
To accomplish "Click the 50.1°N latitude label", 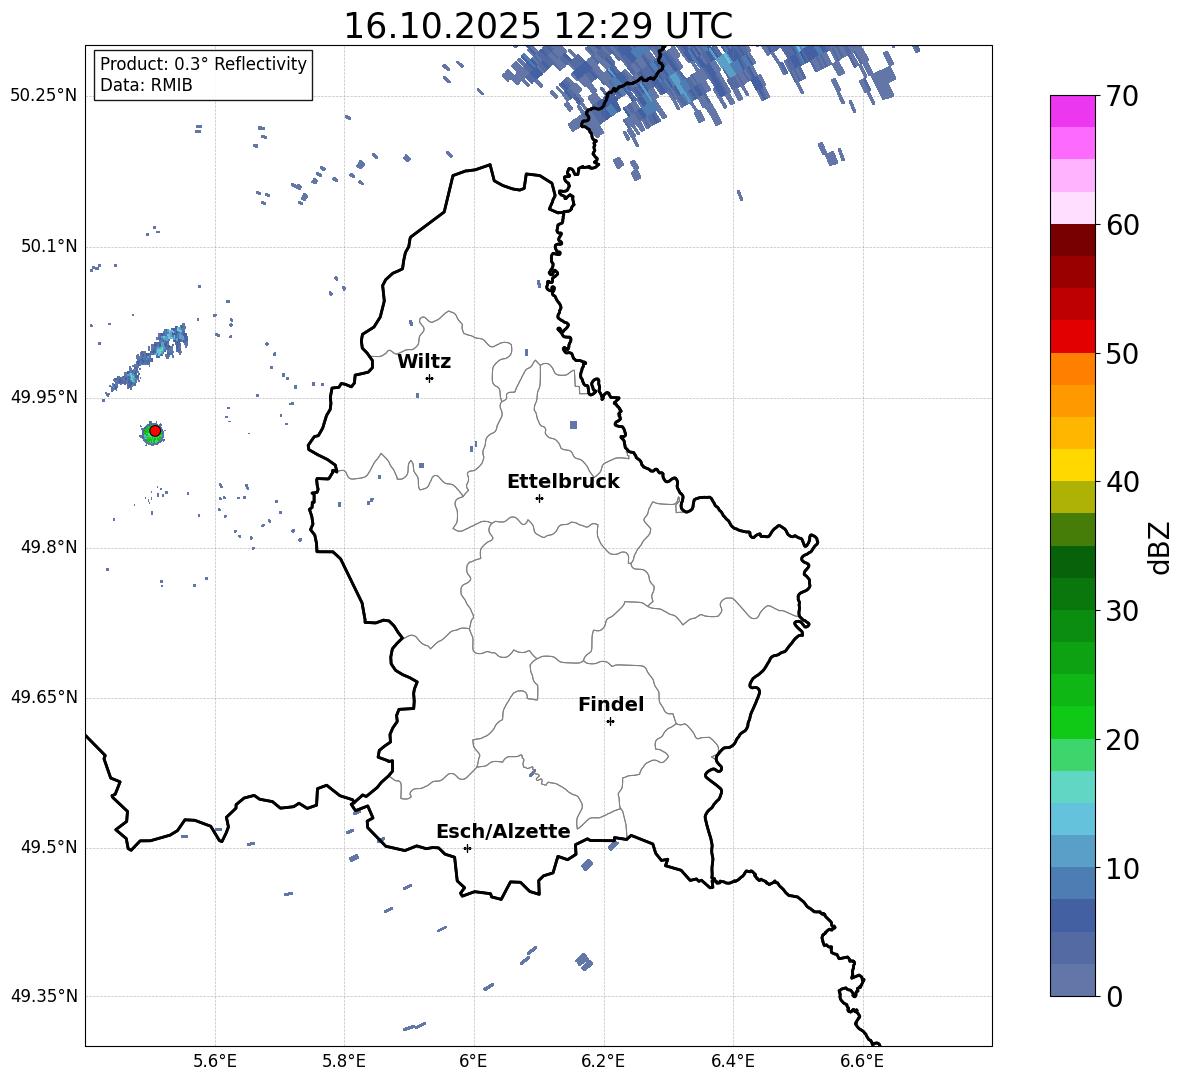I will [x=48, y=246].
